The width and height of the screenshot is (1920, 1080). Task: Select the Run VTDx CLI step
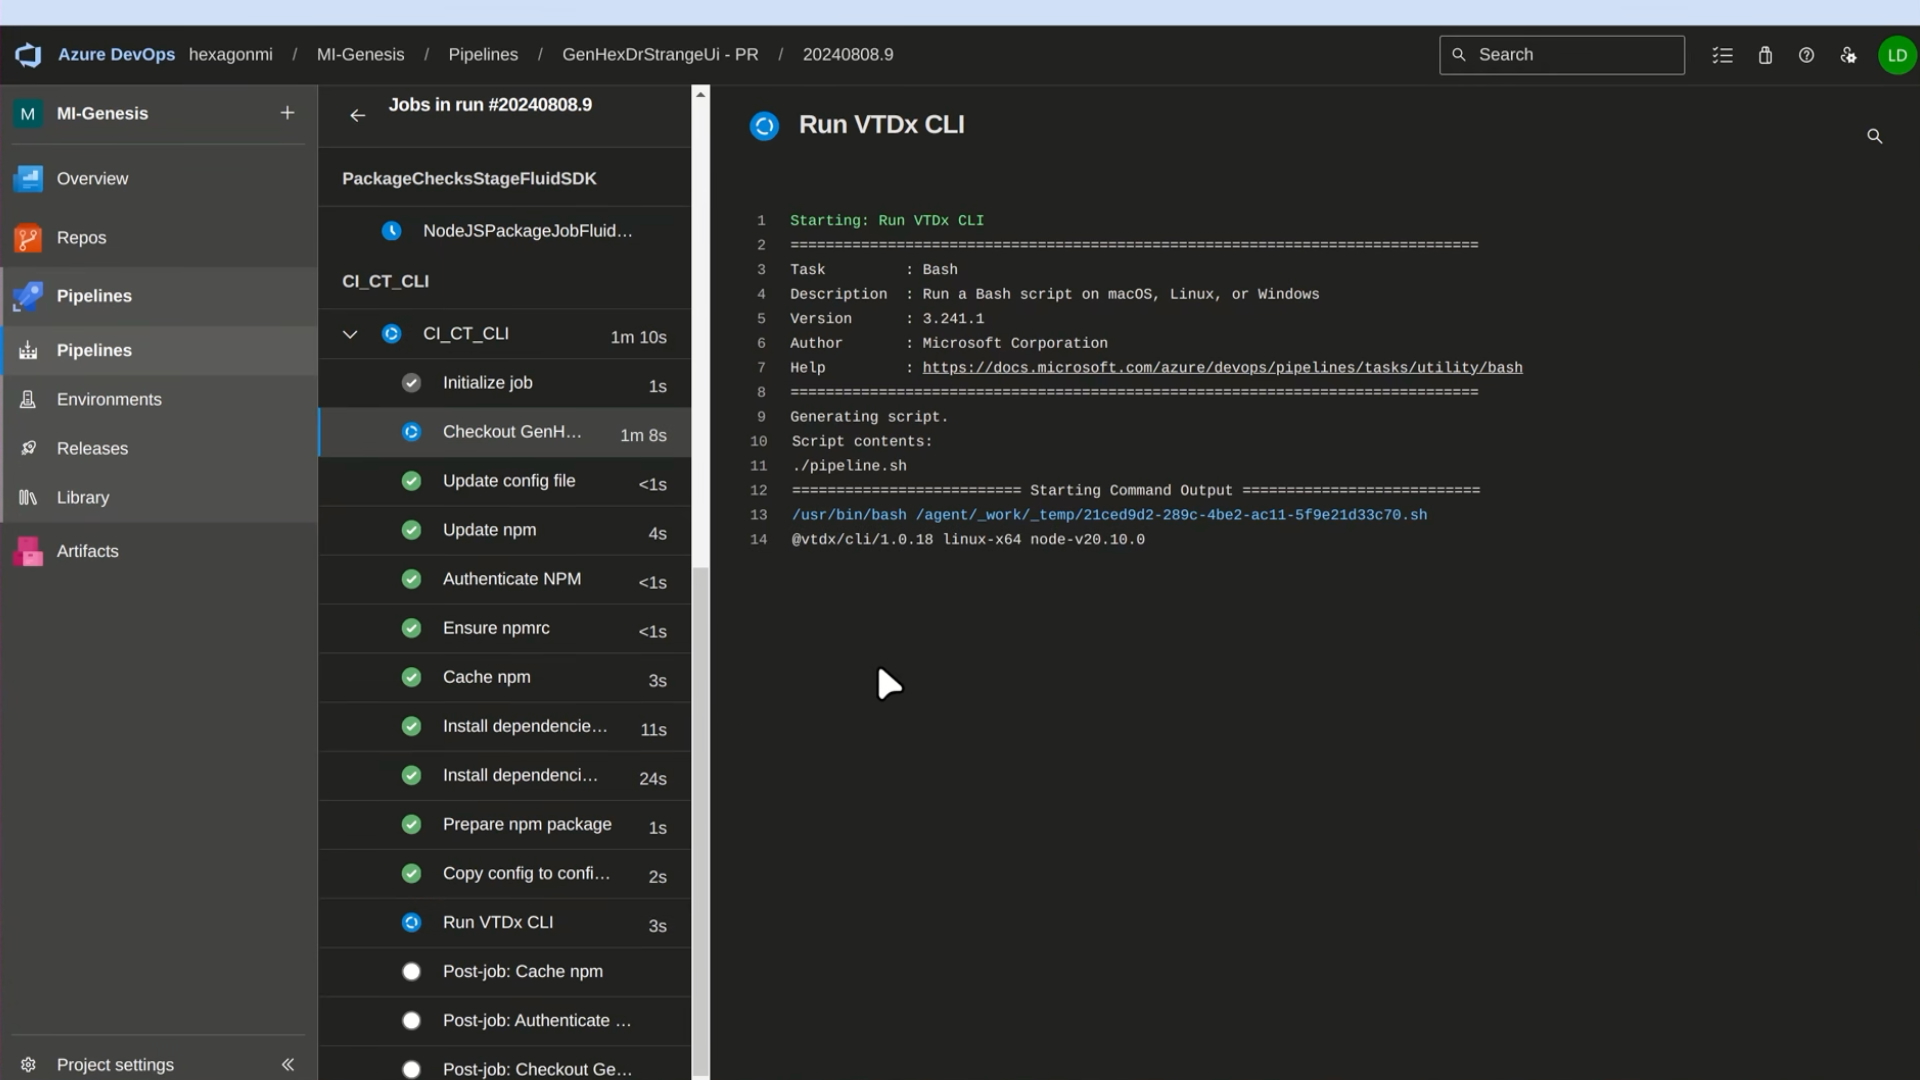point(498,922)
